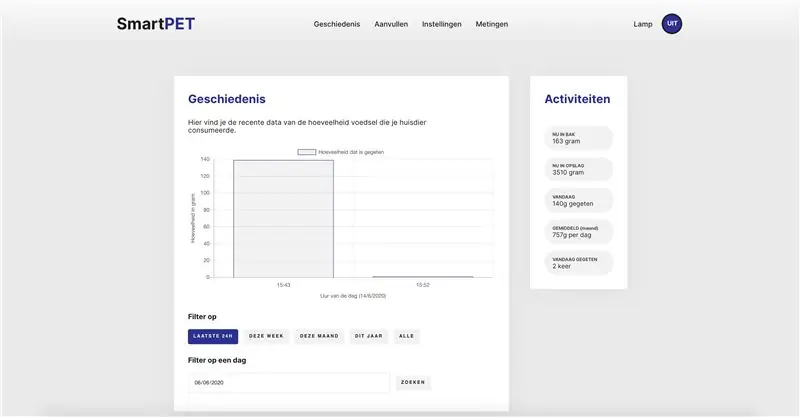This screenshot has height=417, width=800.
Task: Click the small bar at 15:52
Action: tap(423, 277)
